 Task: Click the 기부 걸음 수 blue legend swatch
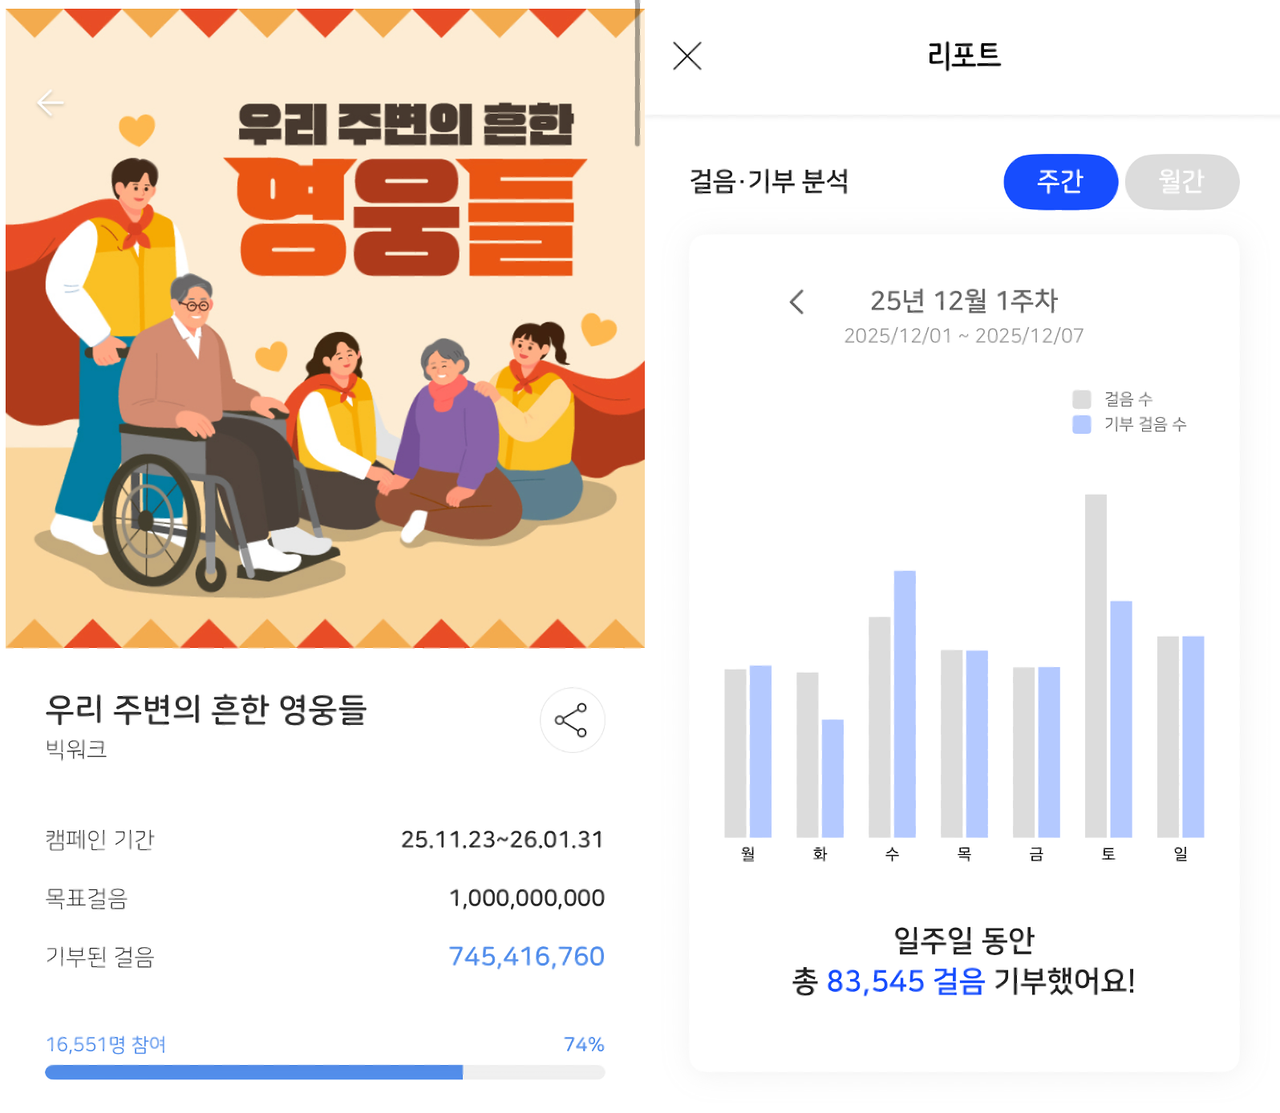pyautogui.click(x=1081, y=424)
